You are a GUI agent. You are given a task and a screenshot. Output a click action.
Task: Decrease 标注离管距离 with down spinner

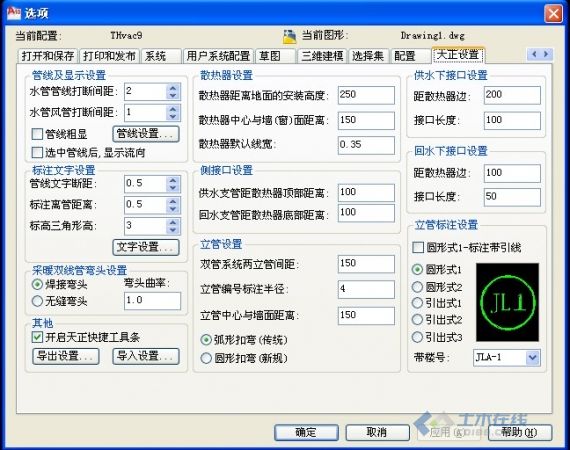click(x=173, y=209)
